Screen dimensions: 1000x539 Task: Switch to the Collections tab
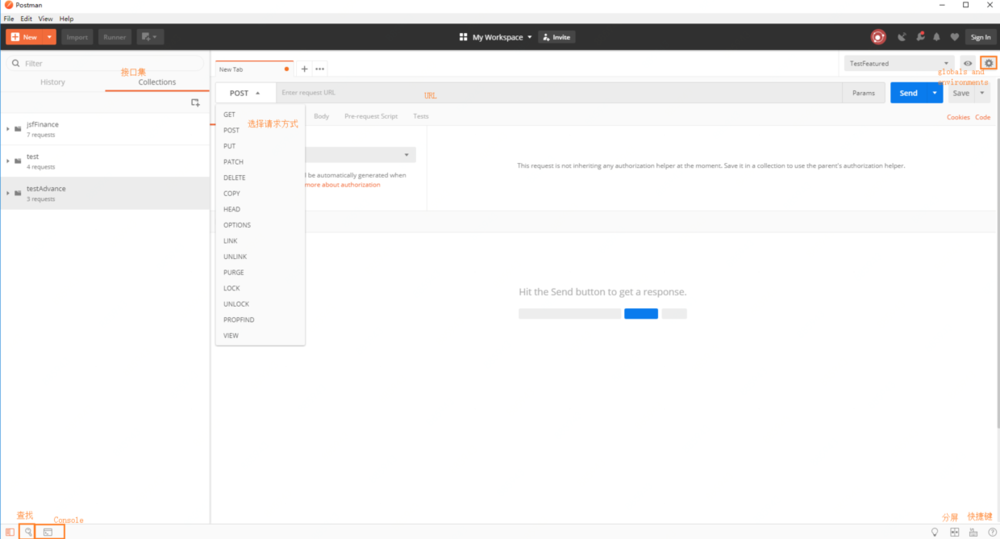click(157, 82)
